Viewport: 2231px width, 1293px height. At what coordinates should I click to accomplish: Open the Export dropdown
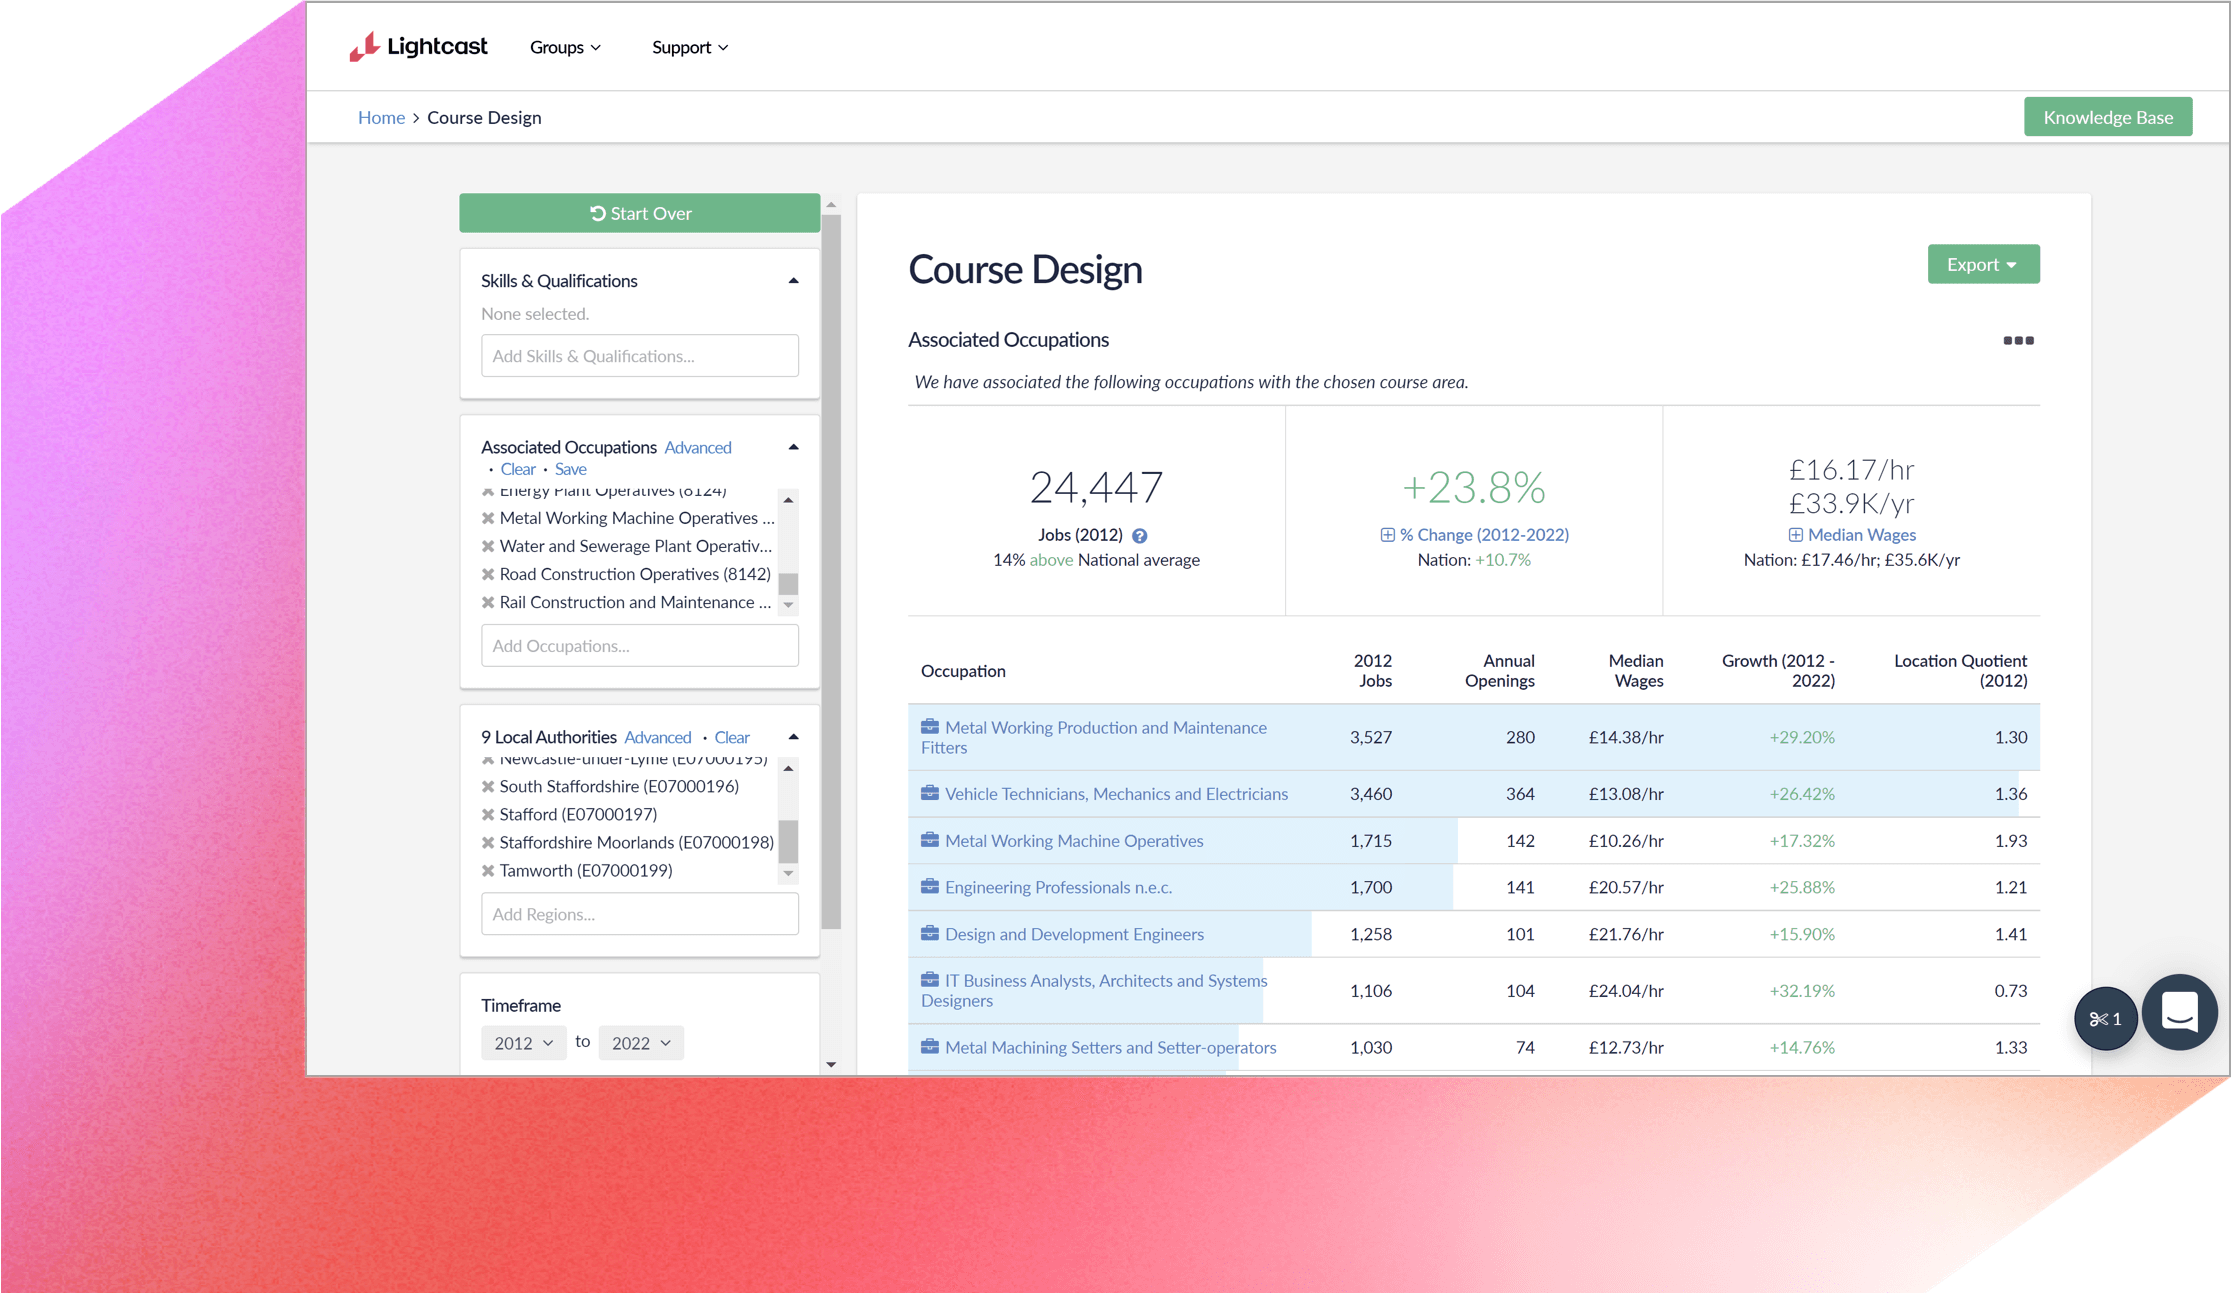pos(1982,264)
